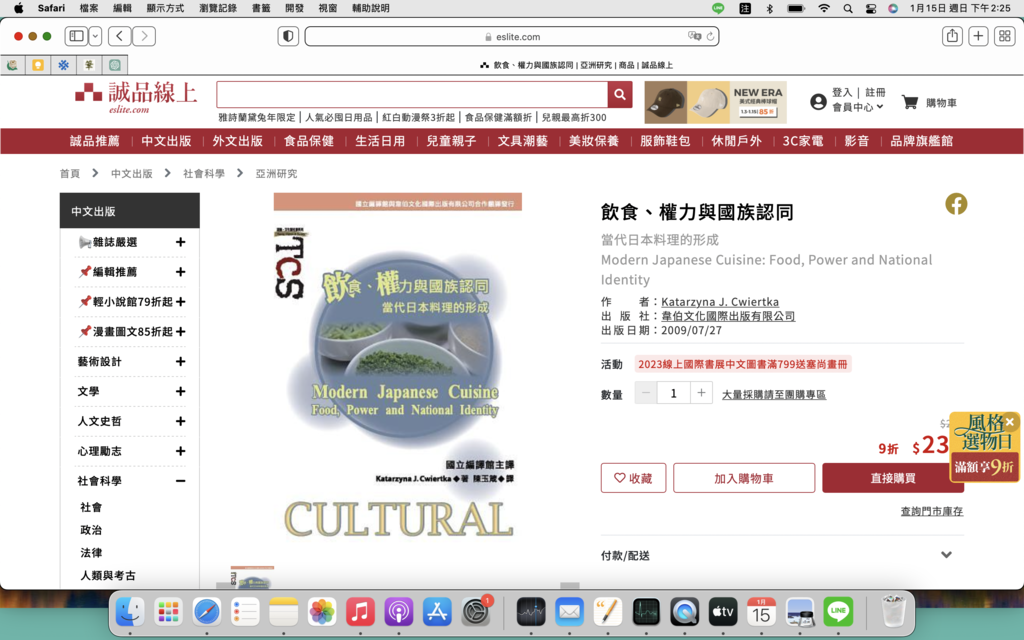The width and height of the screenshot is (1024, 640).
Task: Click the member account avatar icon
Action: (818, 101)
